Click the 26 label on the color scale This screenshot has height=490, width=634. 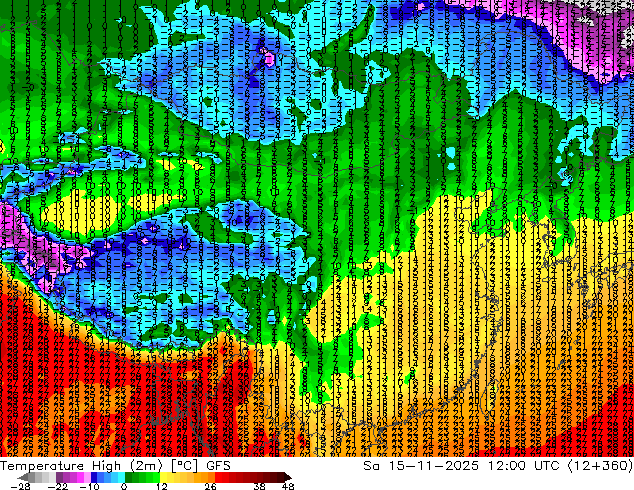tap(210, 486)
